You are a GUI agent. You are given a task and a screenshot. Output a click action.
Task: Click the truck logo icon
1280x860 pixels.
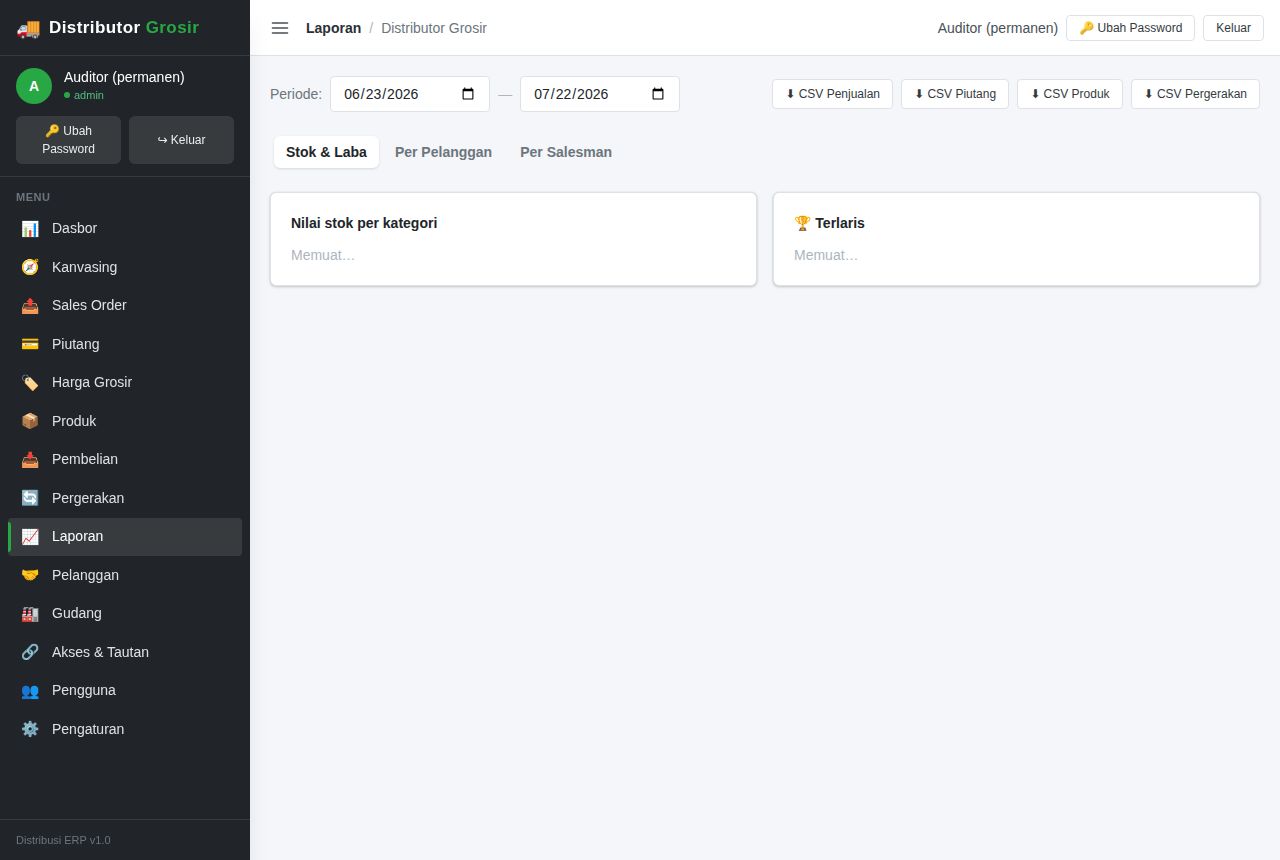pyautogui.click(x=28, y=28)
